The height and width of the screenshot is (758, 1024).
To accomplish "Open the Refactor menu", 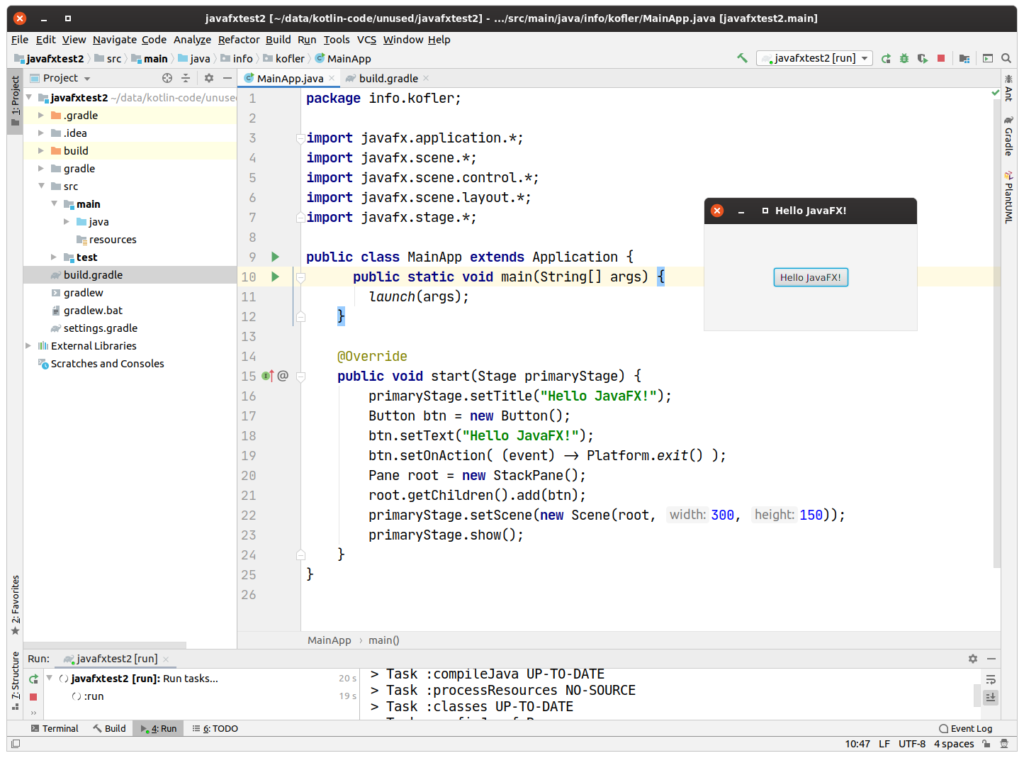I will tap(239, 39).
